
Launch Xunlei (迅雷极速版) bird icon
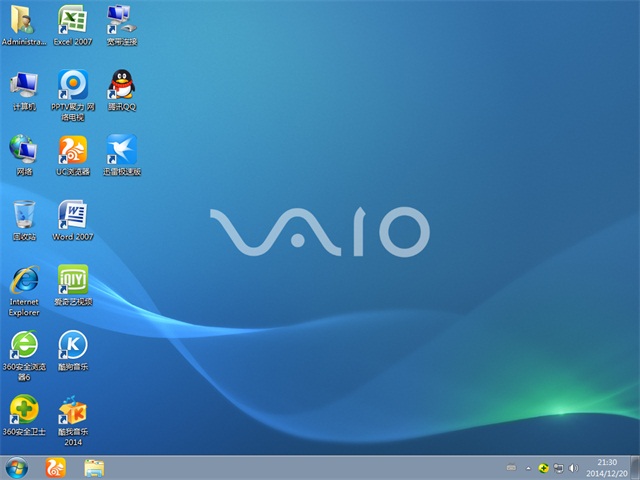click(121, 151)
